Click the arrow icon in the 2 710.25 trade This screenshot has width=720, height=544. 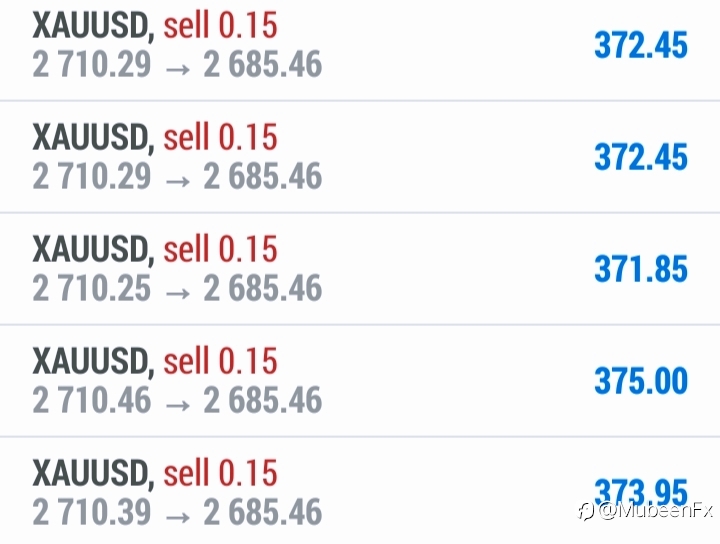(x=177, y=293)
